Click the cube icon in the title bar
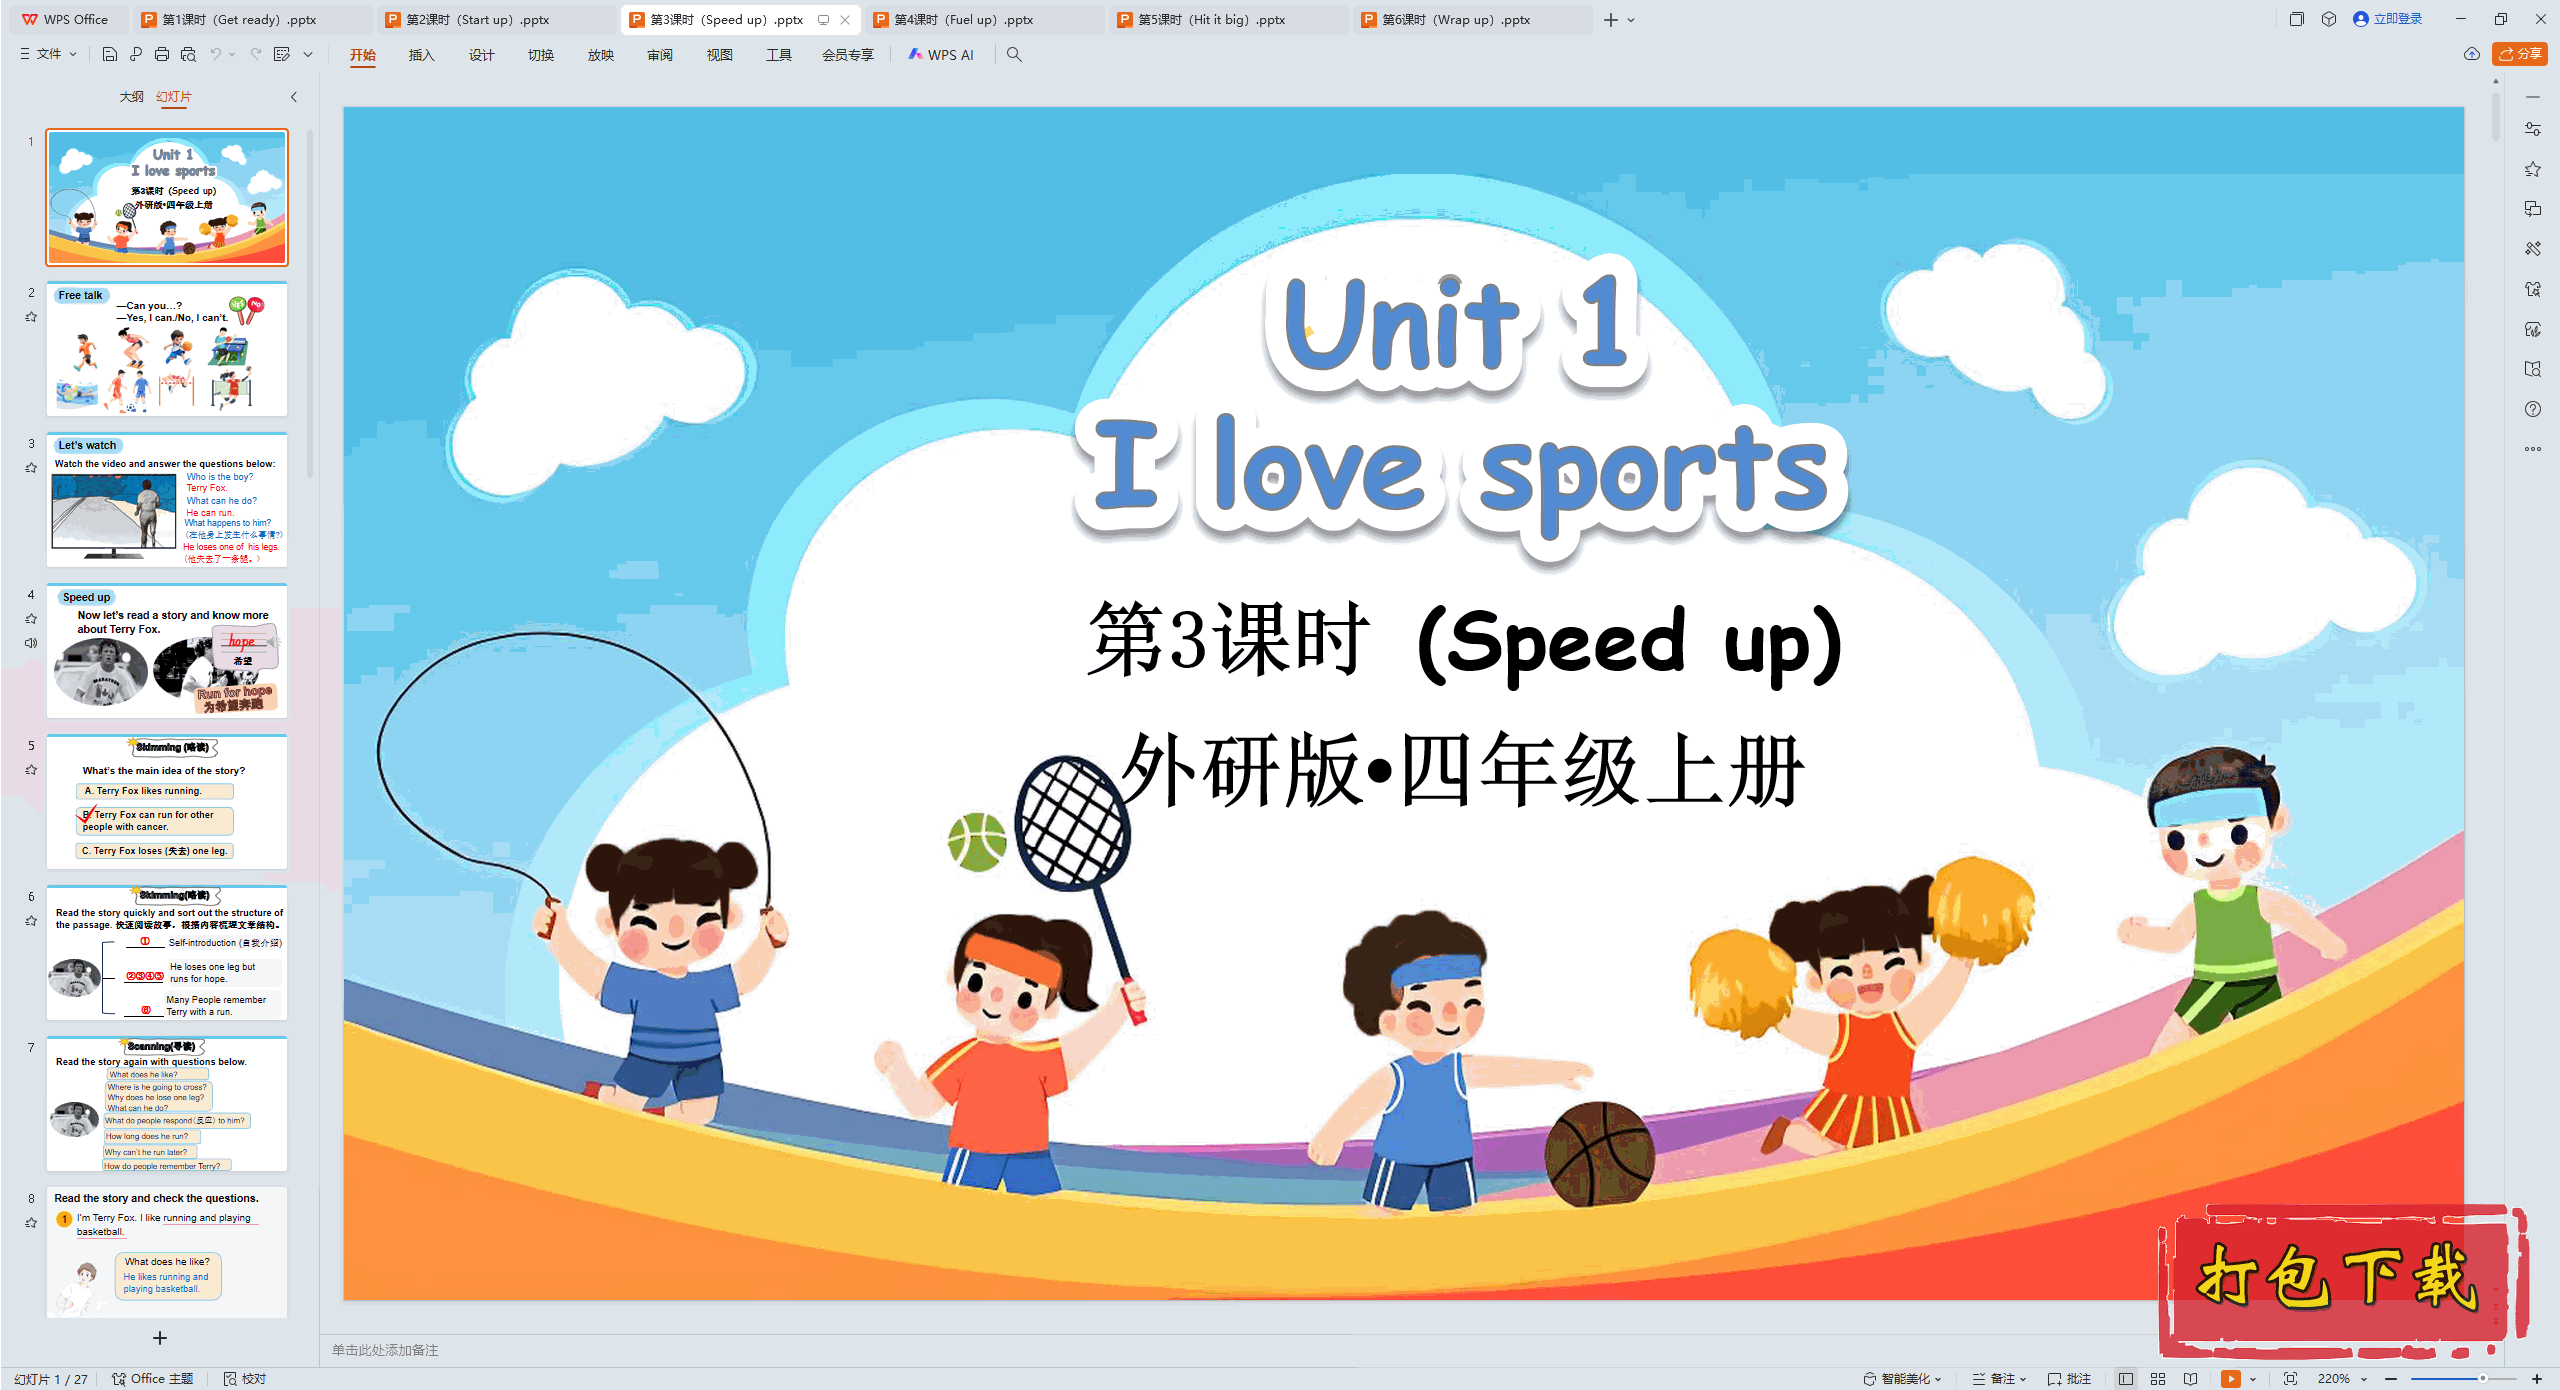The width and height of the screenshot is (2560, 1390). point(2329,19)
